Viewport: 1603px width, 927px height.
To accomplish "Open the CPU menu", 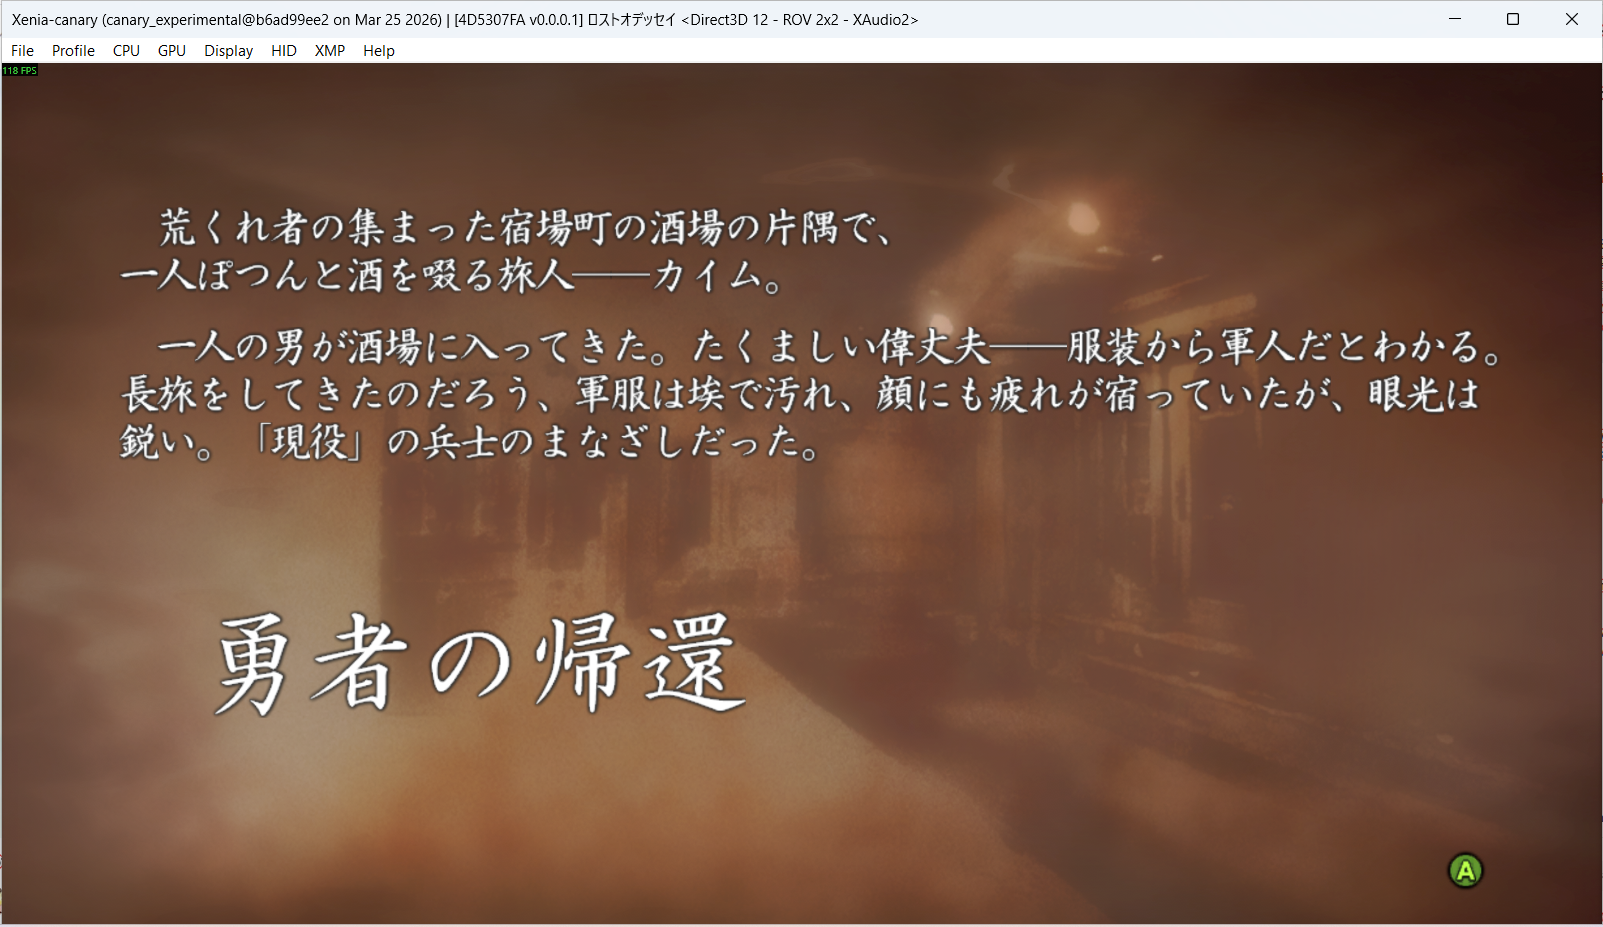I will [126, 51].
